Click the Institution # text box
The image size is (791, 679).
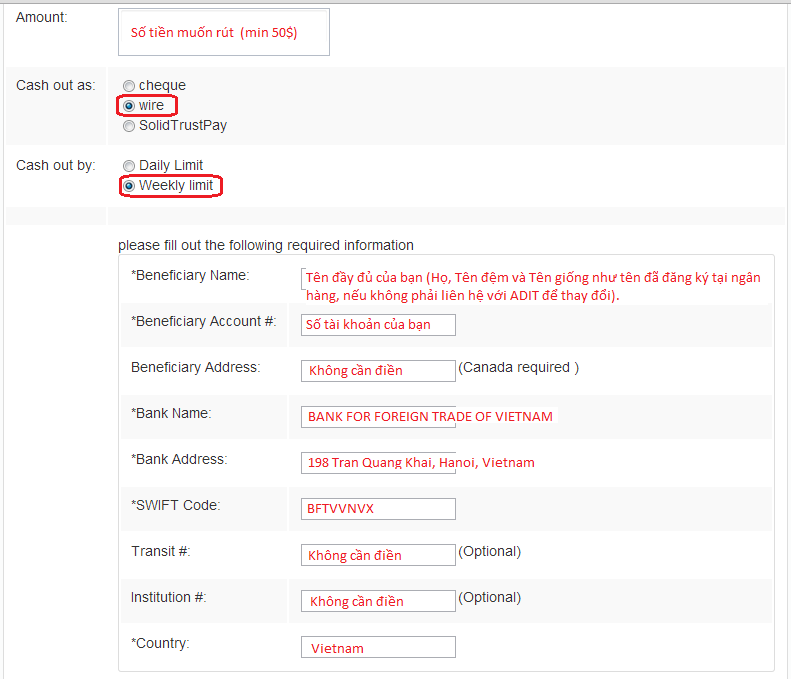[378, 601]
